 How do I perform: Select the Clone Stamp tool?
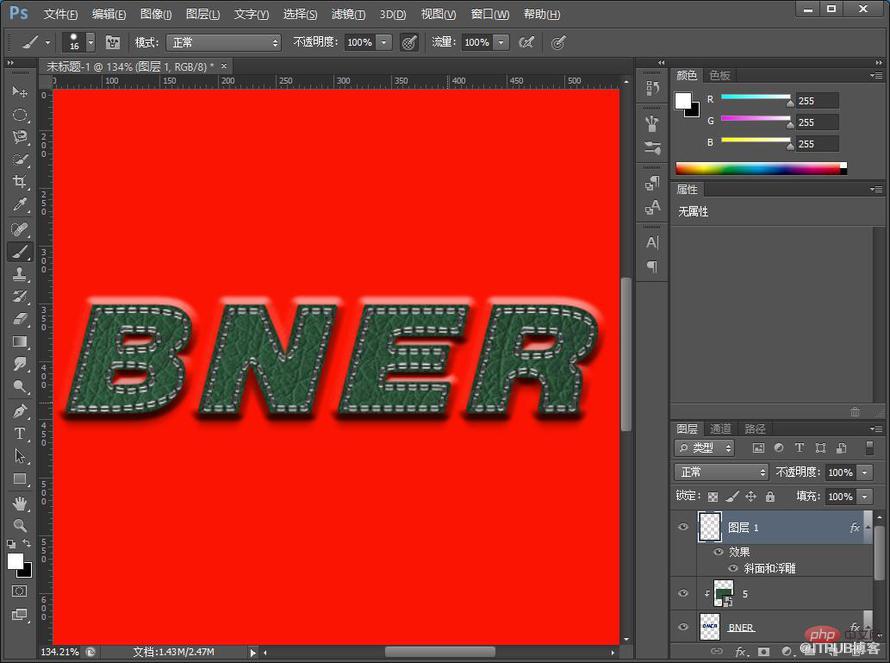[x=20, y=274]
